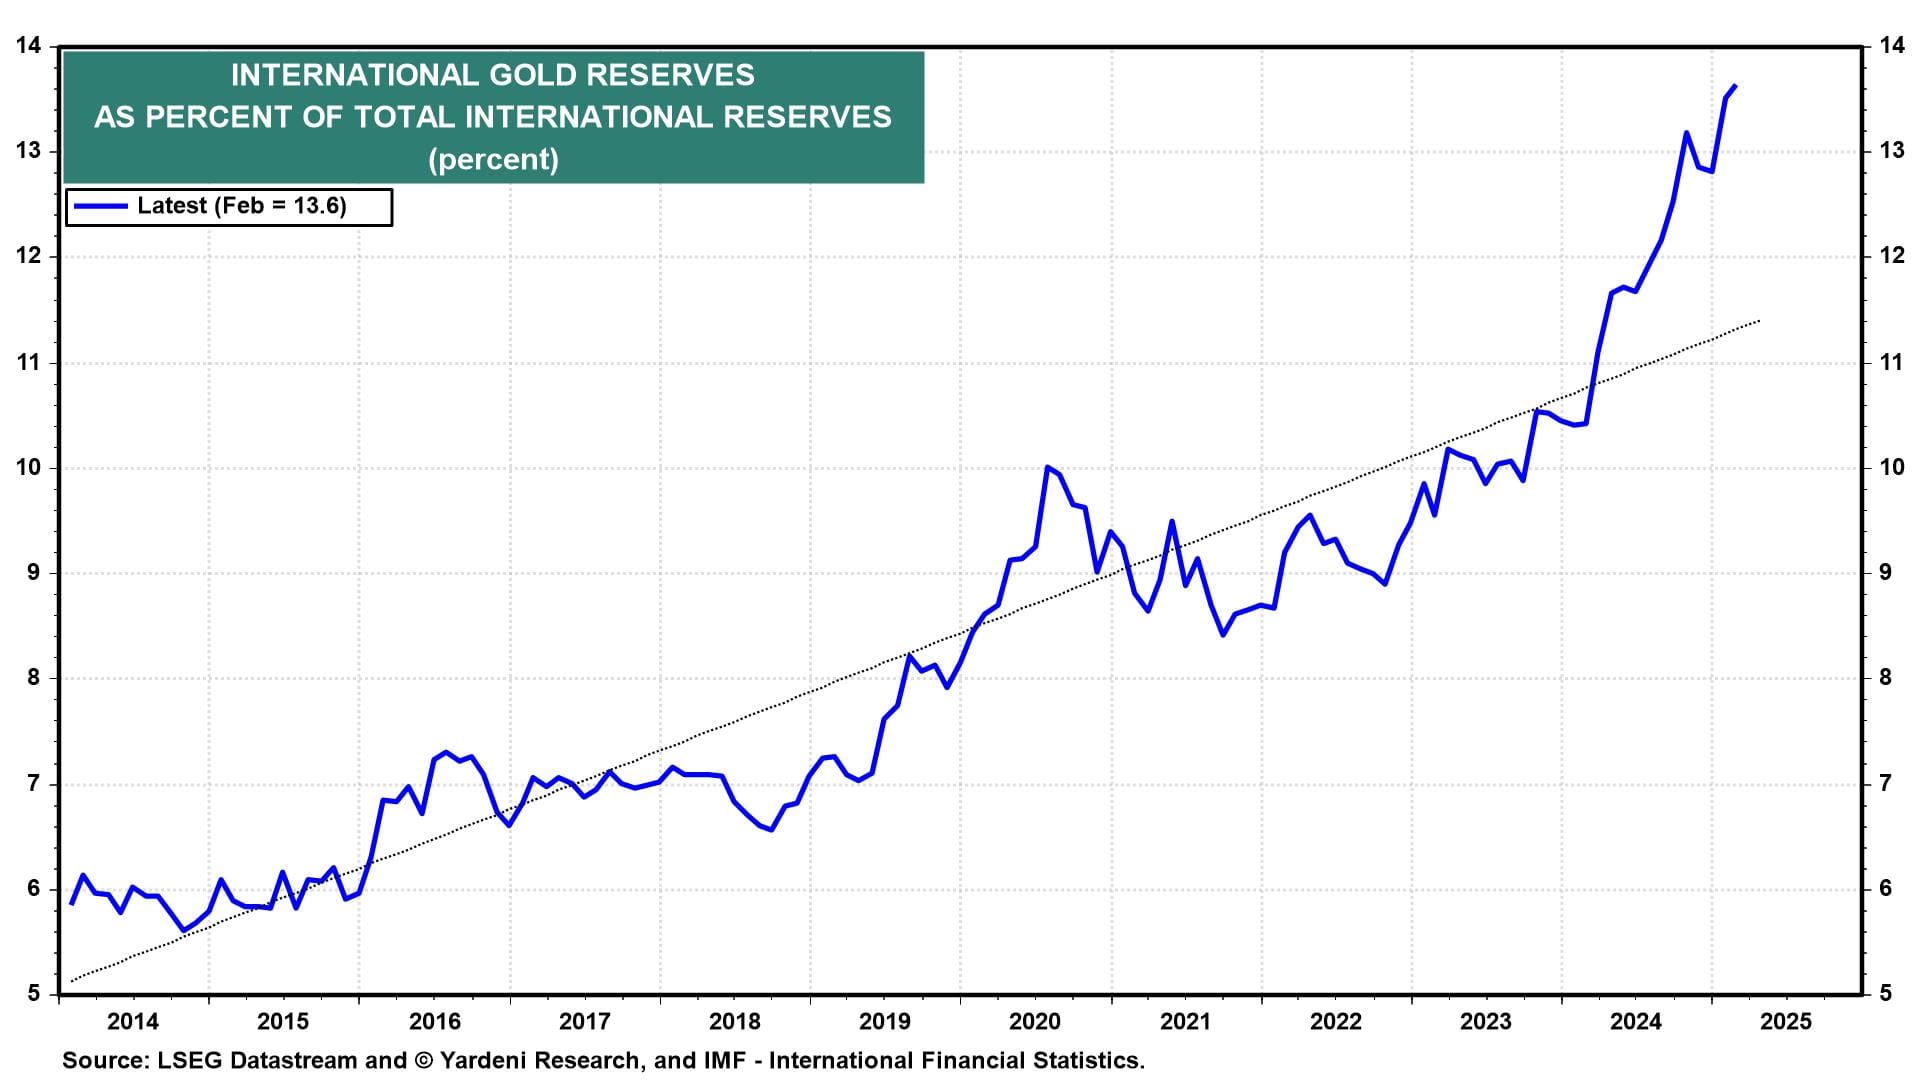
Task: Click the 2020 x-axis year label
Action: click(x=1035, y=1021)
